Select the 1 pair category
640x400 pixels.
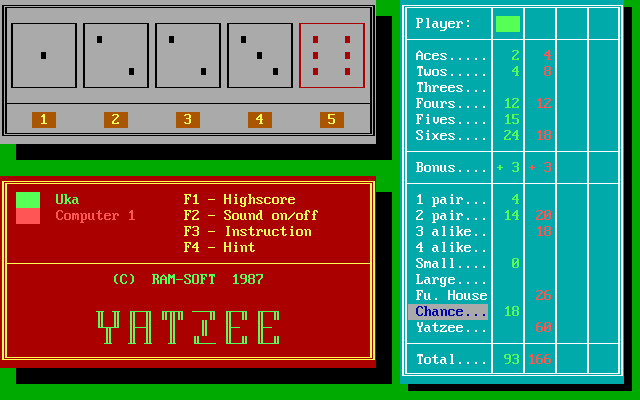(x=451, y=200)
